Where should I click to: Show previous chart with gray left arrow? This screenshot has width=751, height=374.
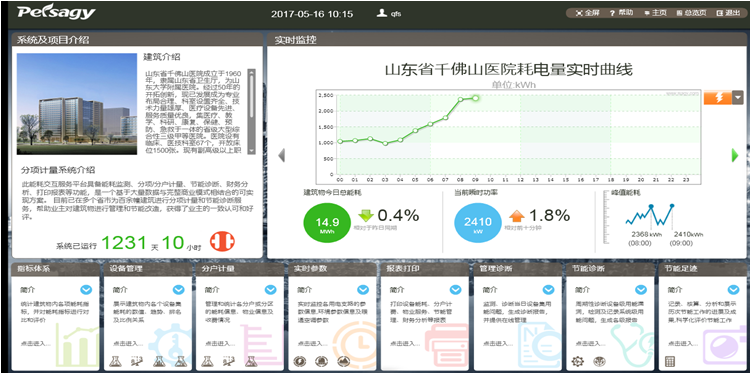[282, 155]
